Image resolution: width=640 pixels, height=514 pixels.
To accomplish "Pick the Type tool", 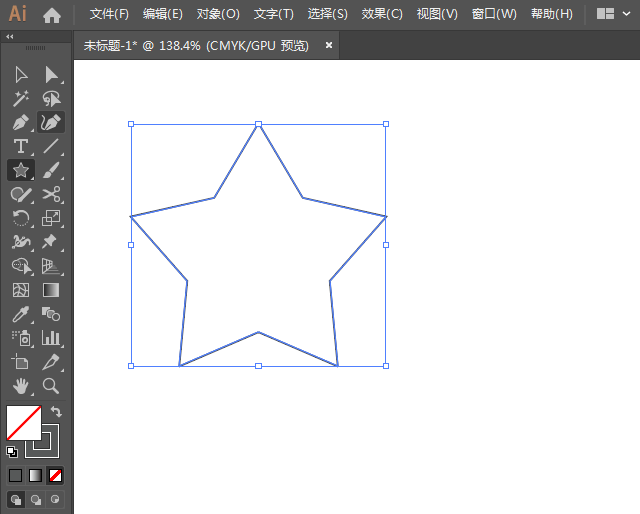I will click(21, 146).
